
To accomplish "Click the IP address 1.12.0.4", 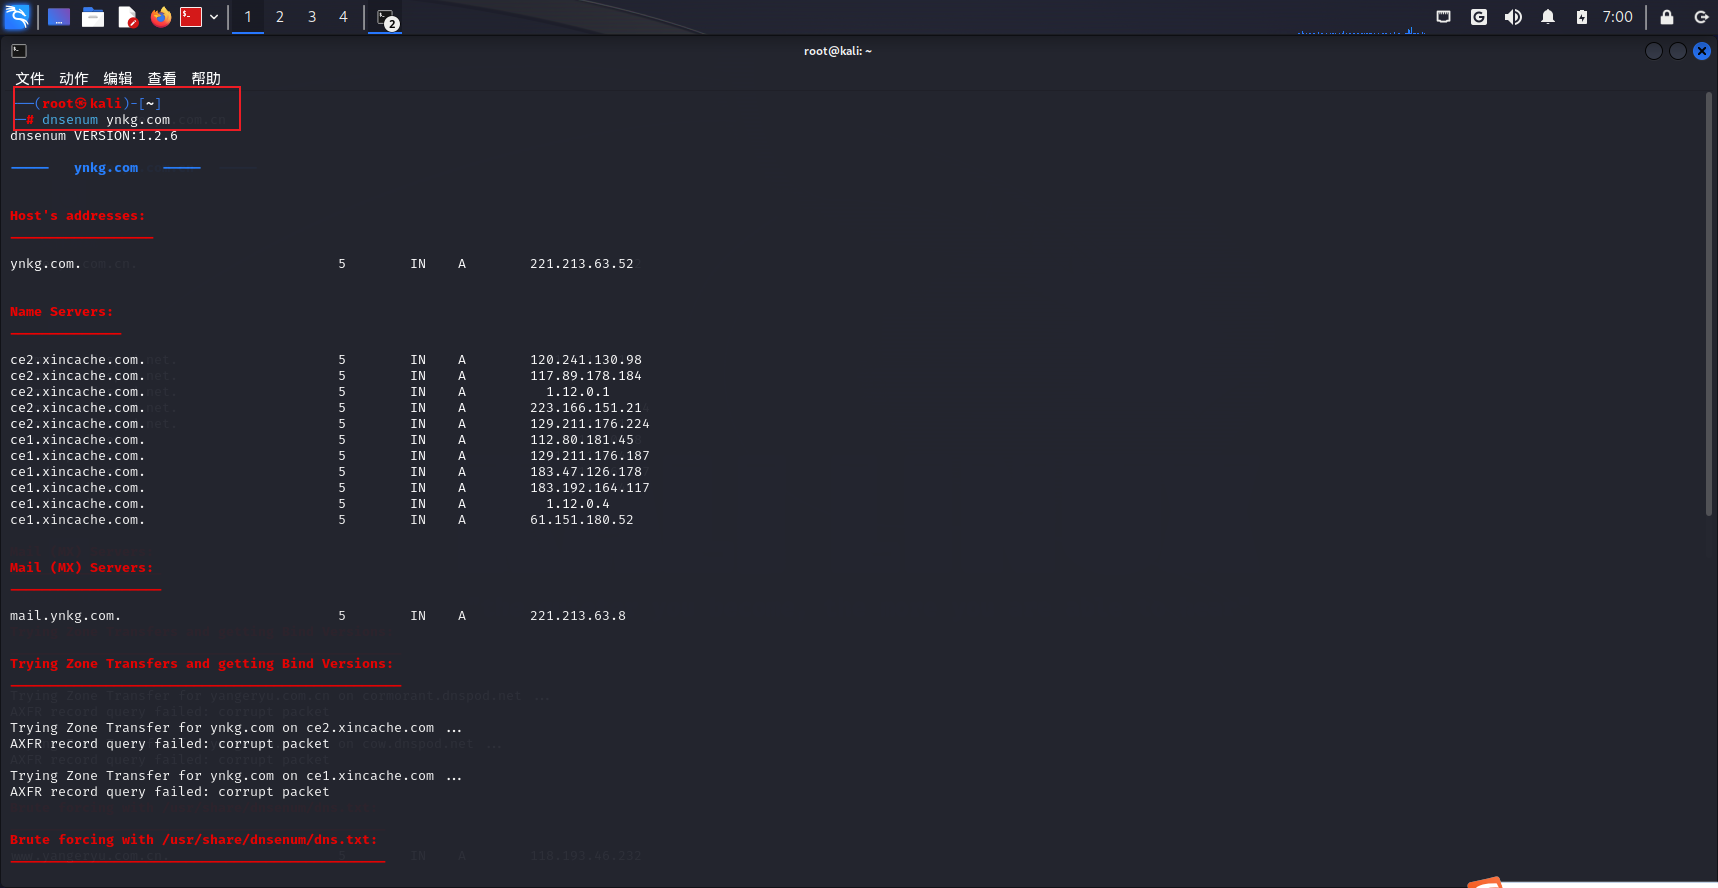I will coord(578,504).
